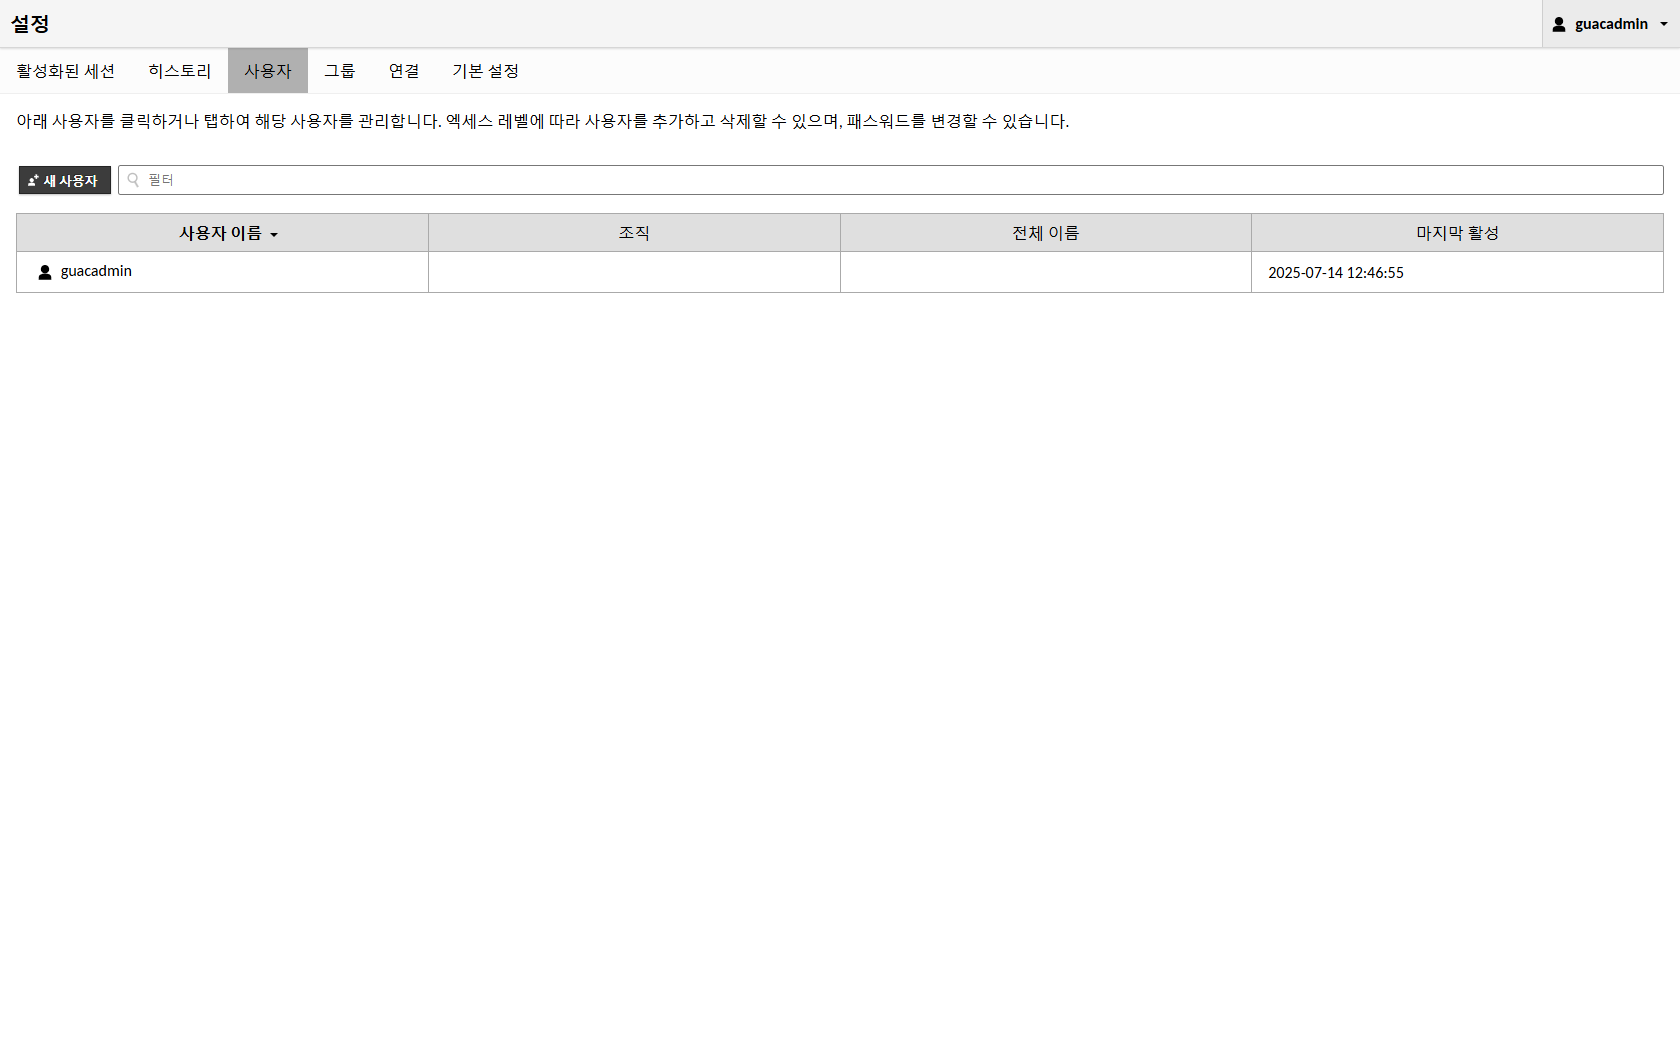Sort by 전체 이름 column header
1680x1049 pixels.
coord(1046,233)
